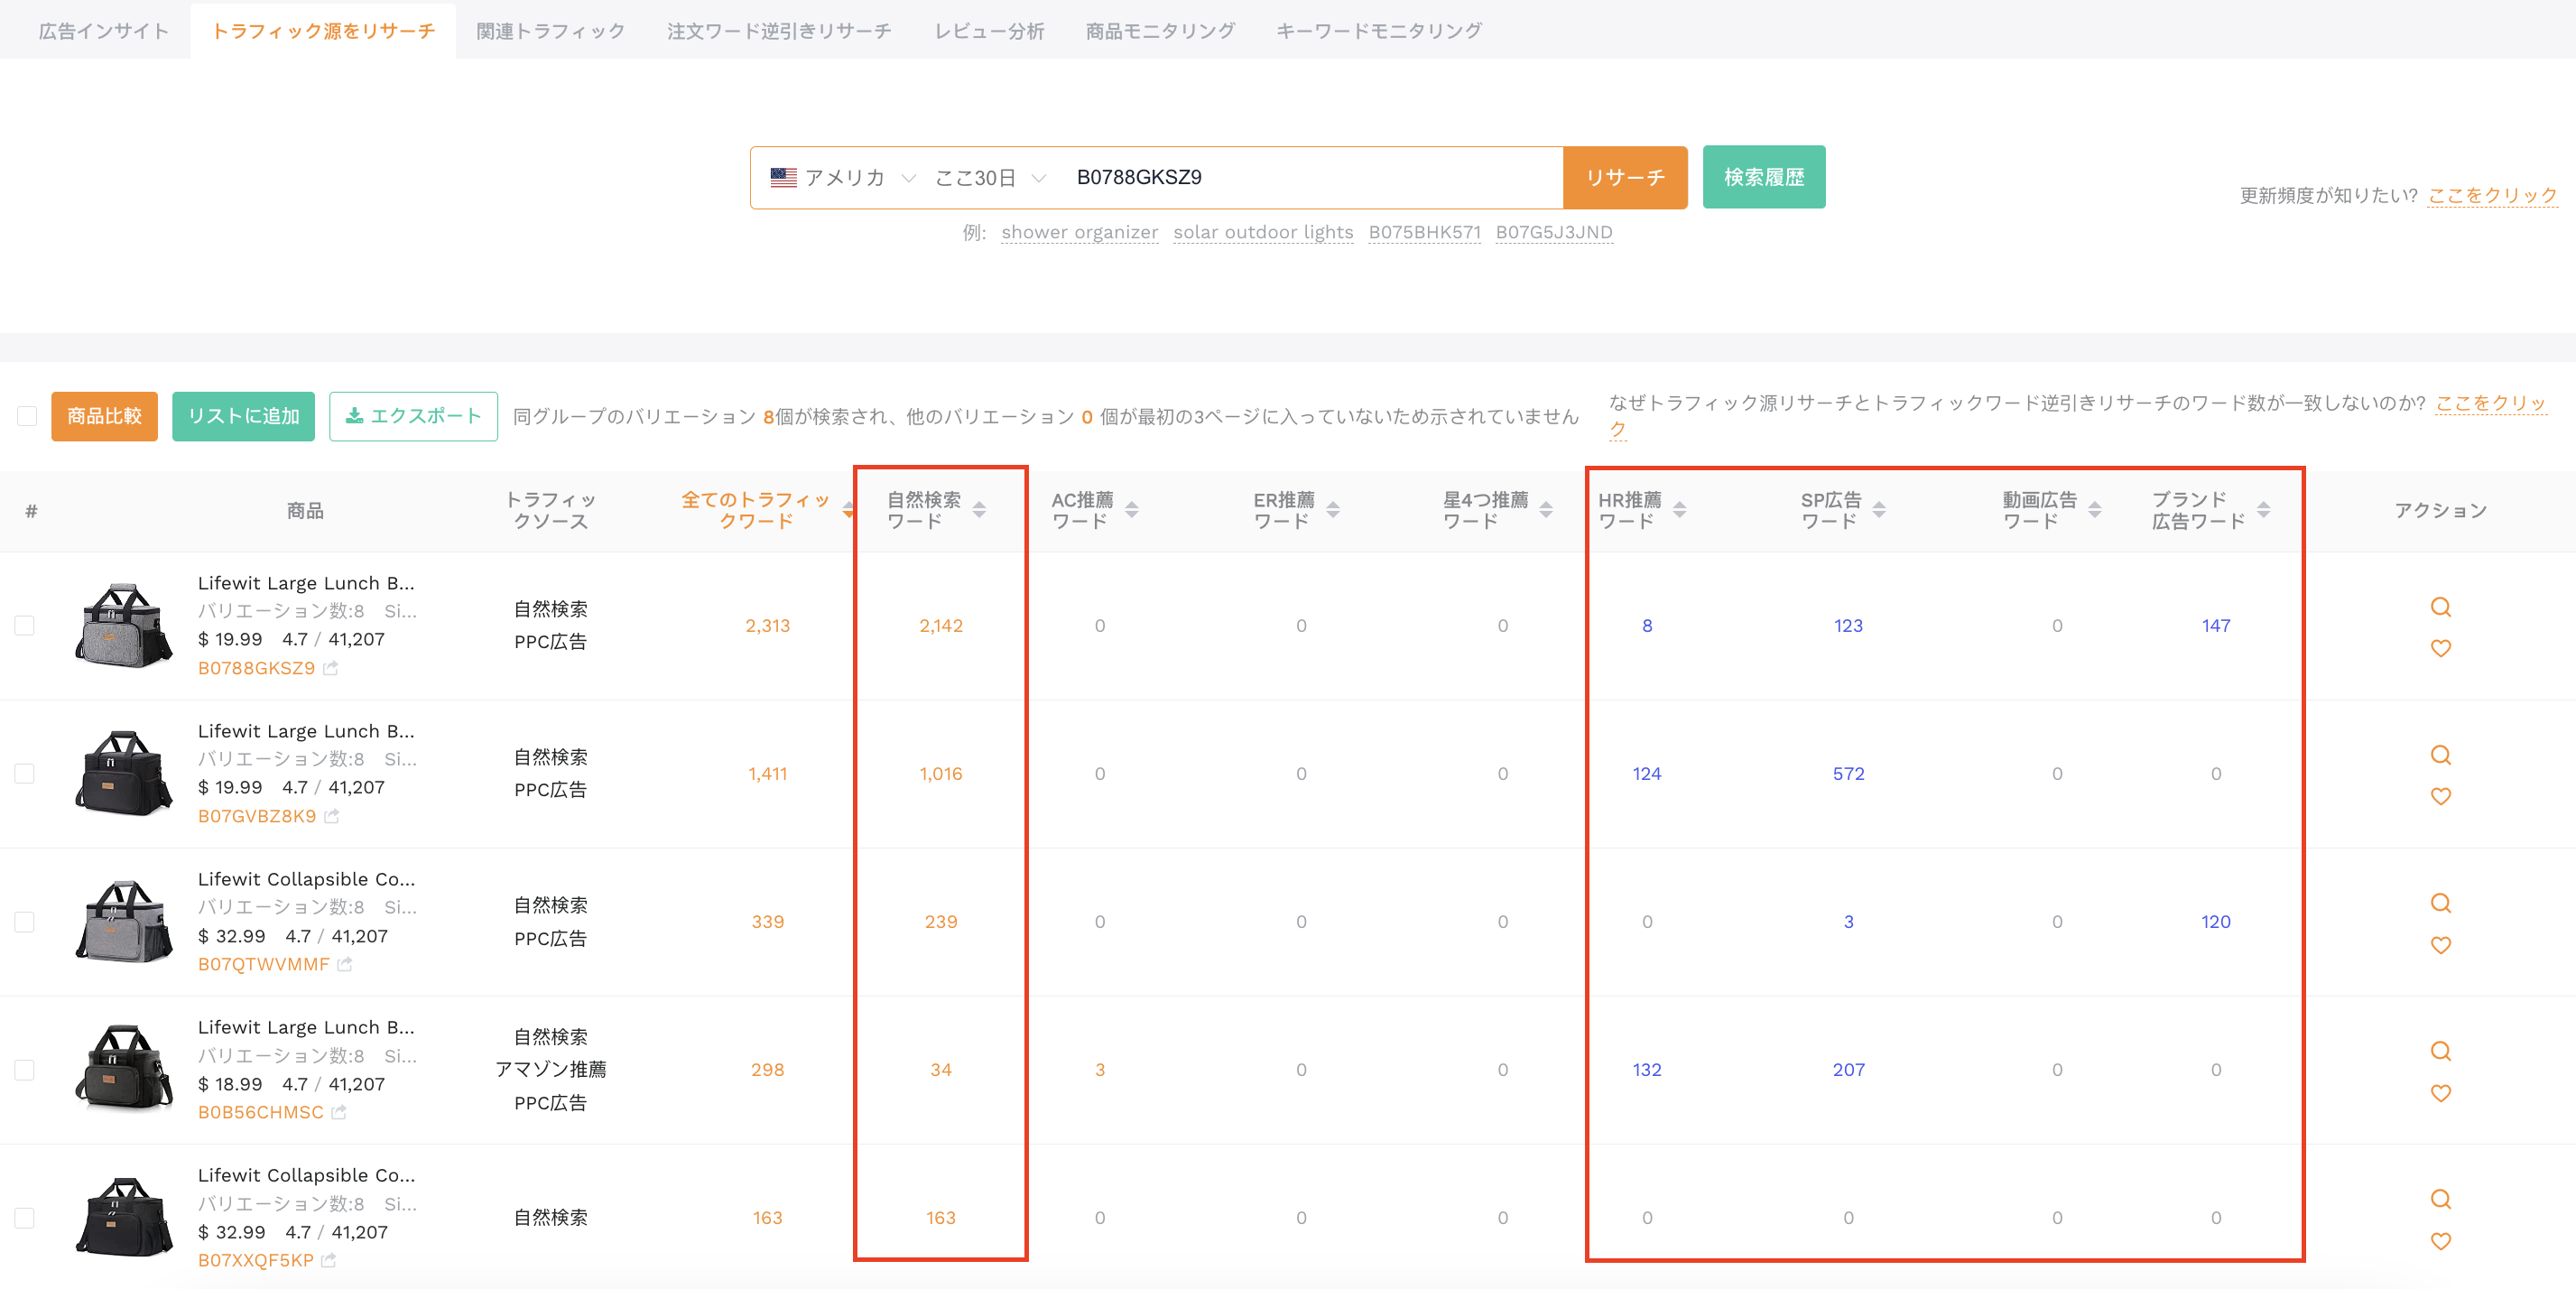Screen dimensions: 2576x1289
Task: Click the gray lunch bag thumbnail for B0788GKSZ9
Action: (x=123, y=625)
